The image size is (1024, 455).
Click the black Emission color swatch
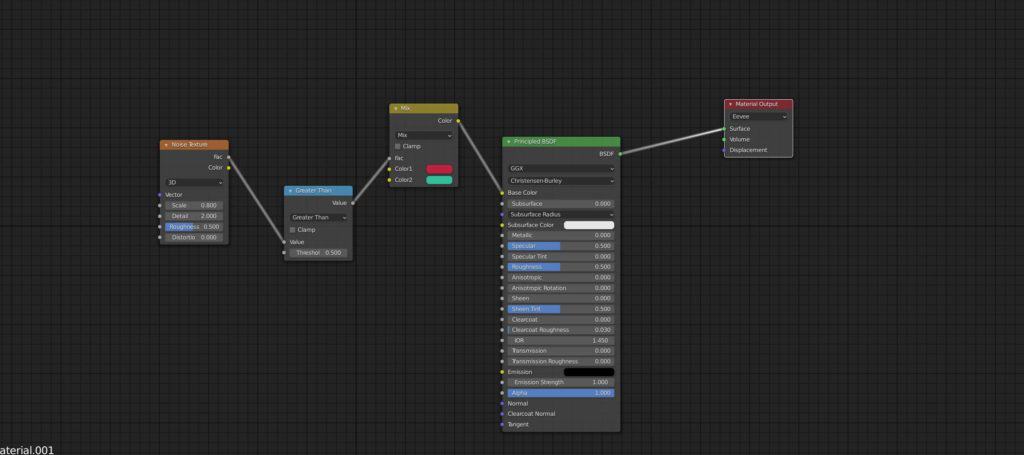pyautogui.click(x=589, y=372)
